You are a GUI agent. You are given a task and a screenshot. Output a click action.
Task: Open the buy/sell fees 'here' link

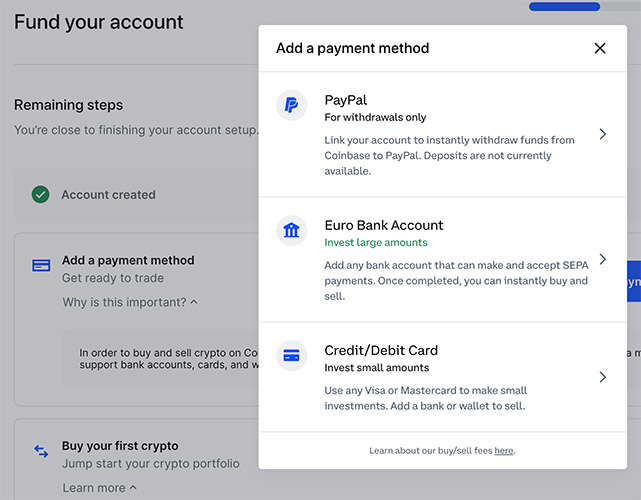(503, 451)
